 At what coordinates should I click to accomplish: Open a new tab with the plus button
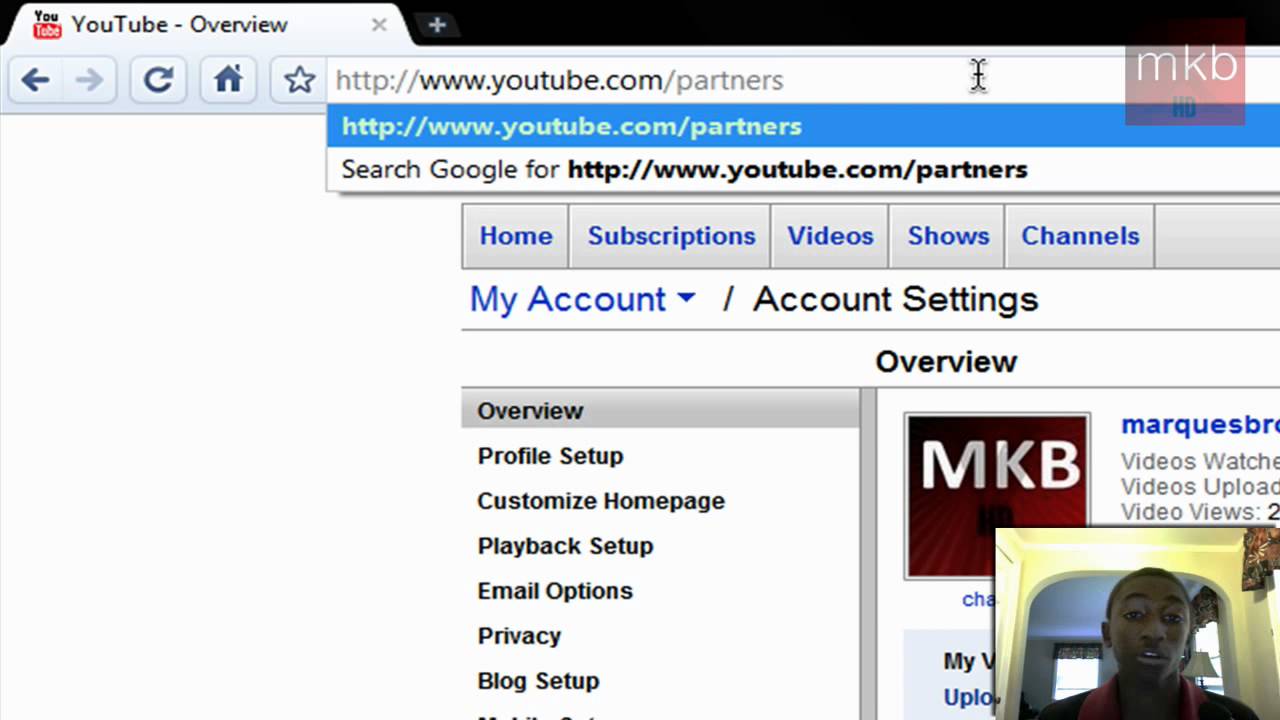(x=437, y=25)
